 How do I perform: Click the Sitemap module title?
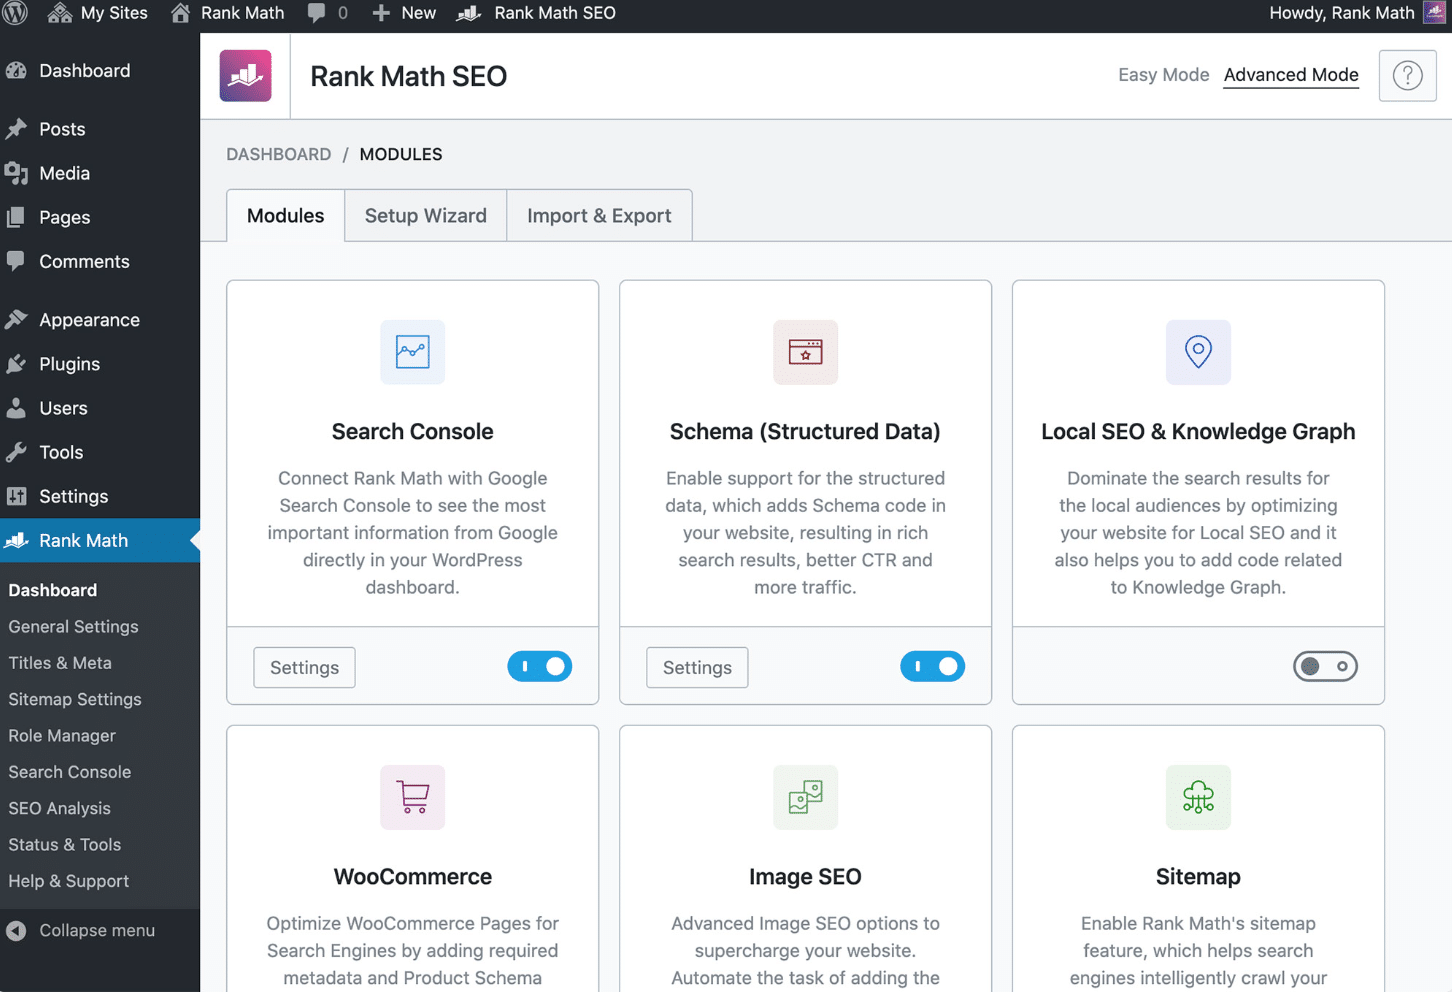pyautogui.click(x=1198, y=877)
